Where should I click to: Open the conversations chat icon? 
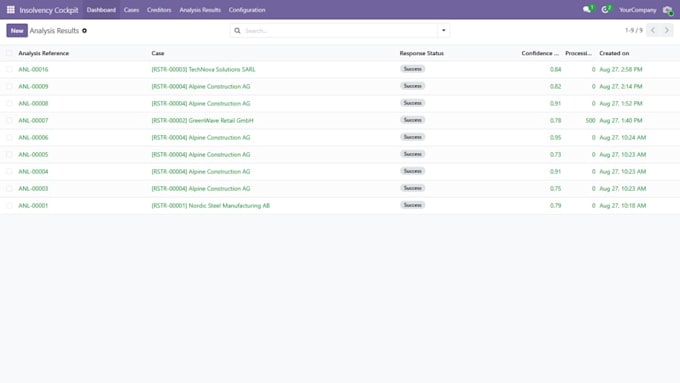pyautogui.click(x=587, y=10)
